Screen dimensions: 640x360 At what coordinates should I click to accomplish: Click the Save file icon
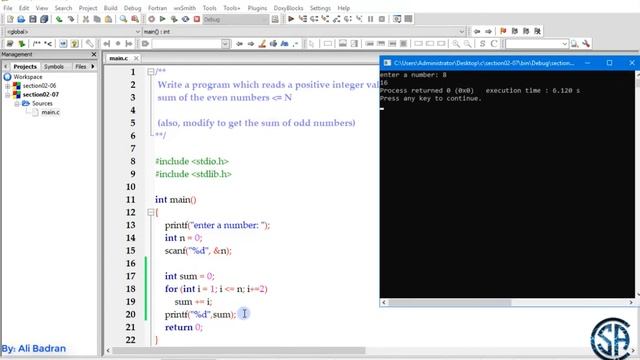tap(33, 19)
